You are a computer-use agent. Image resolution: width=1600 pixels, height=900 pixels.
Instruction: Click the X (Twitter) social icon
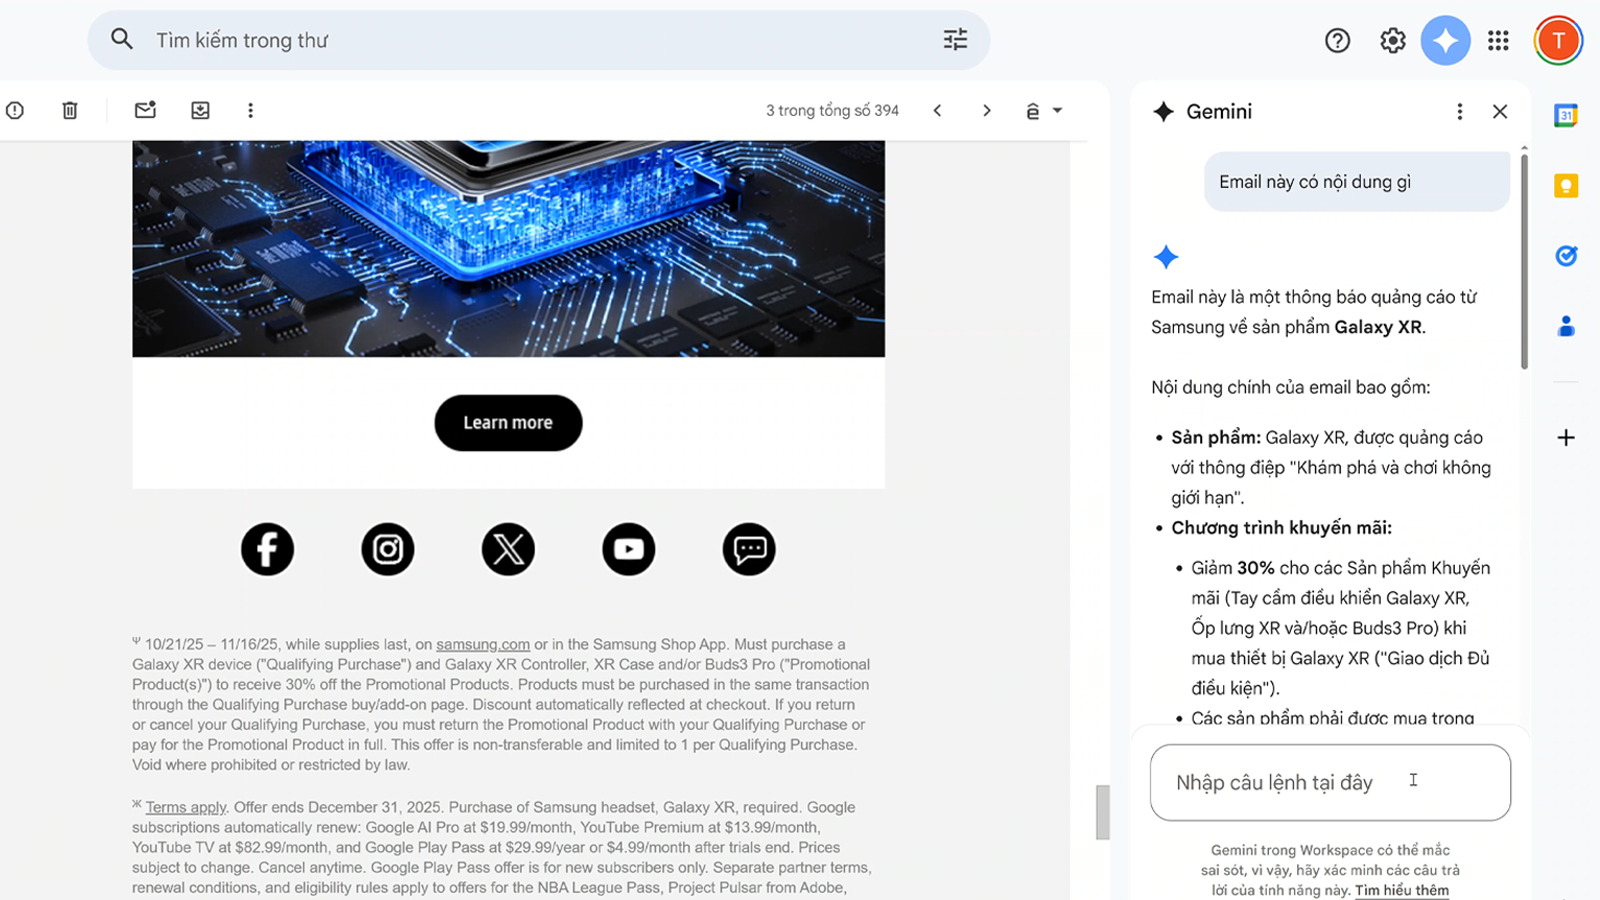point(508,549)
